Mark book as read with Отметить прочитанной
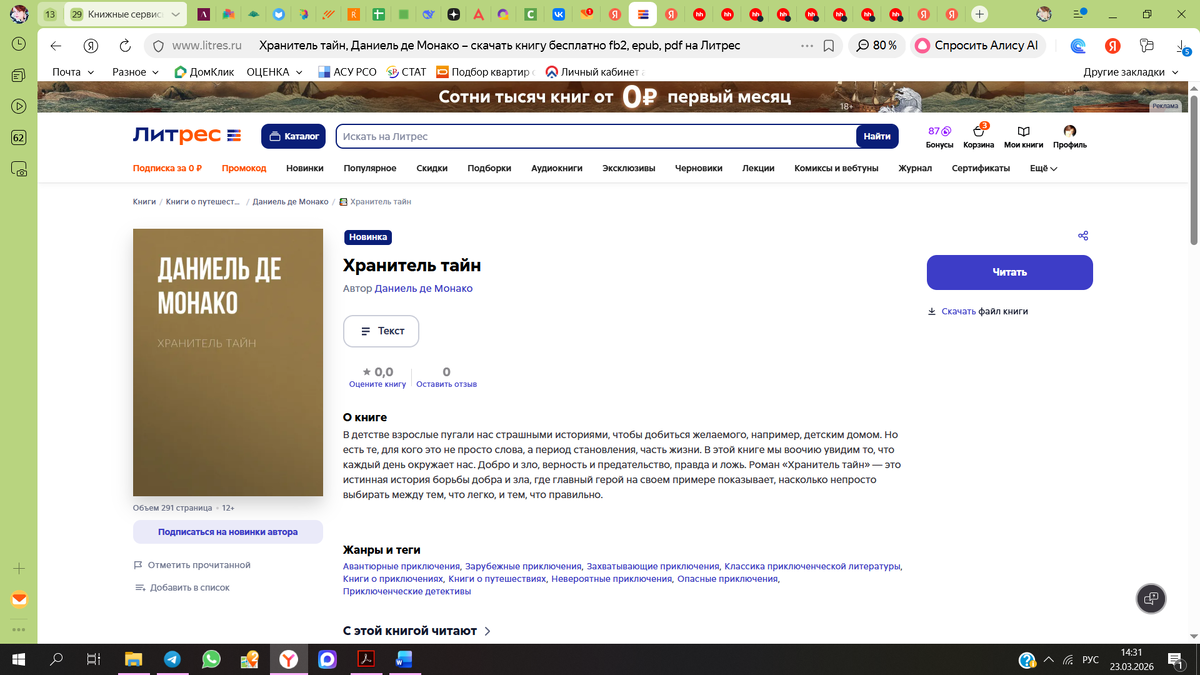 [x=192, y=565]
